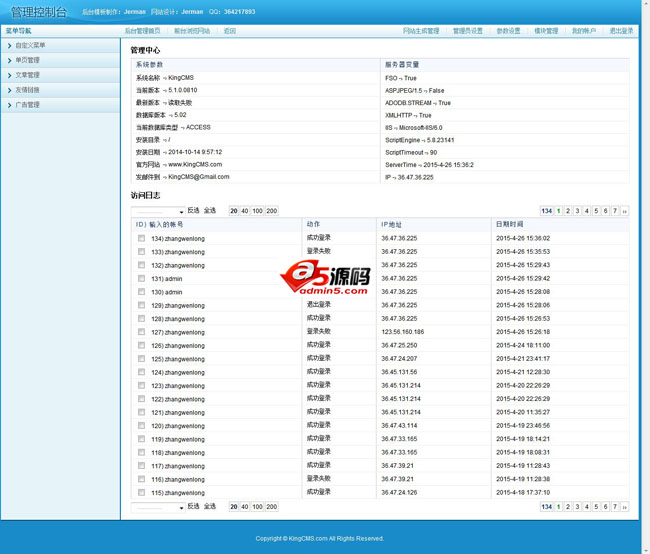Go to page 4 below the table
This screenshot has width=650, height=554.
(x=587, y=507)
